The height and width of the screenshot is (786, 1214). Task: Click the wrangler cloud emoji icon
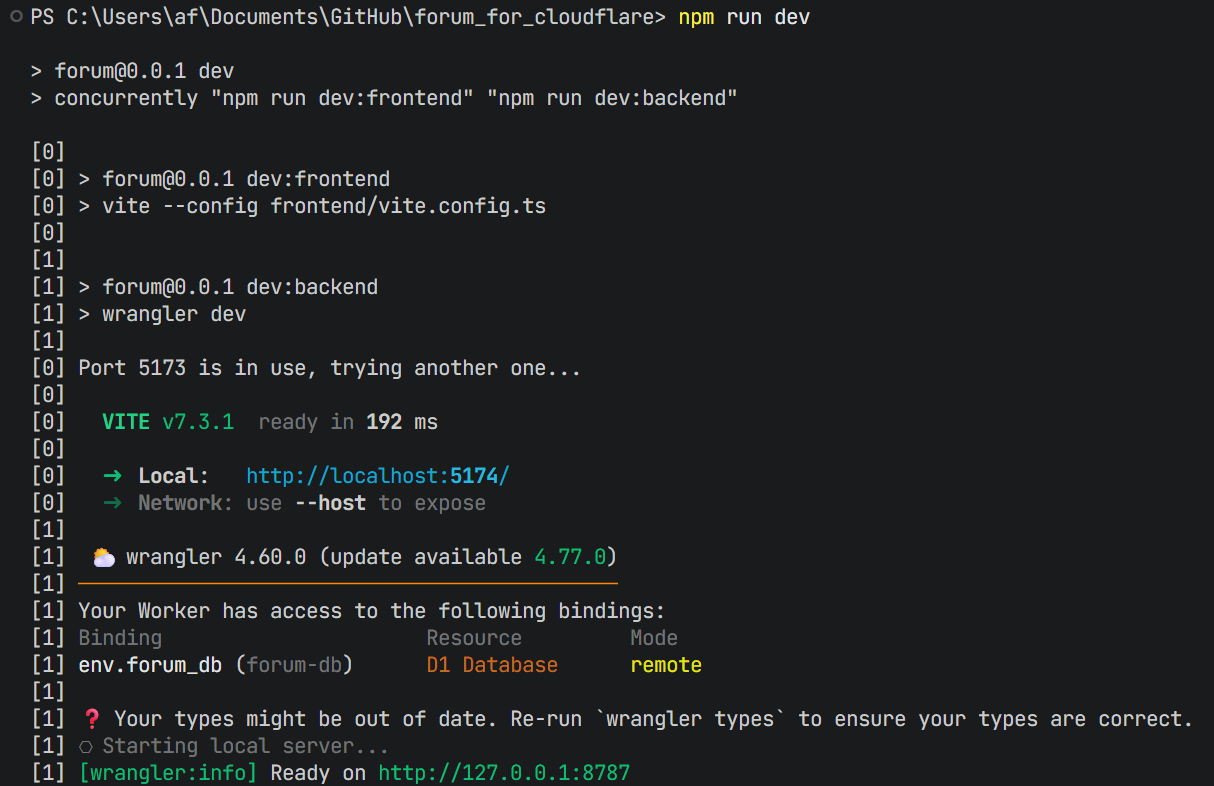103,557
